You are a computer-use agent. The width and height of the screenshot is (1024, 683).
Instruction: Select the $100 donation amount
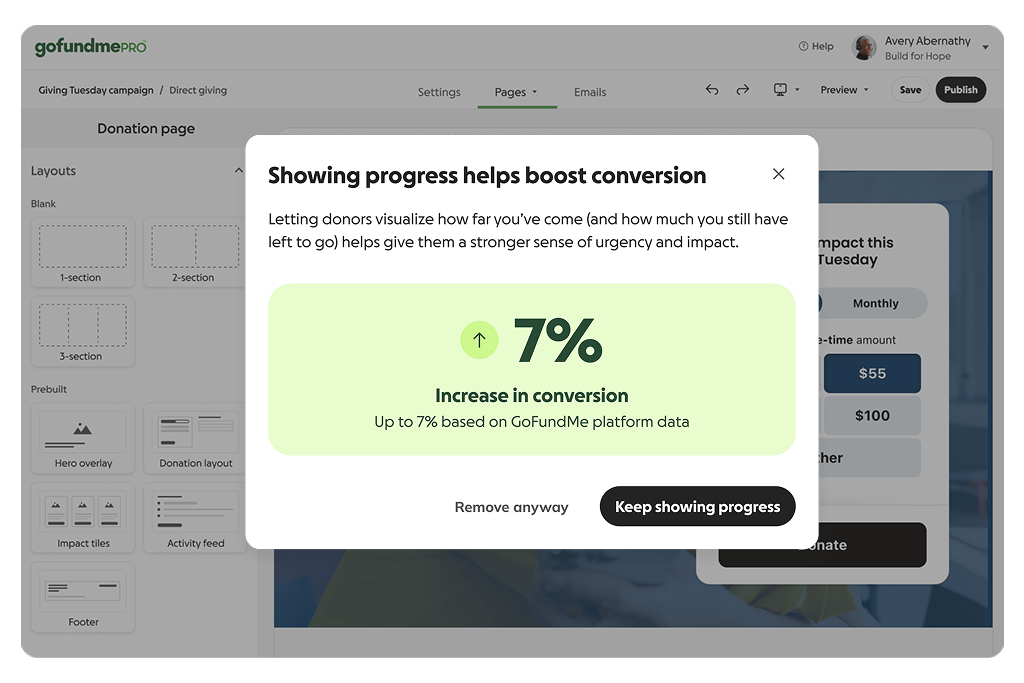pos(872,415)
